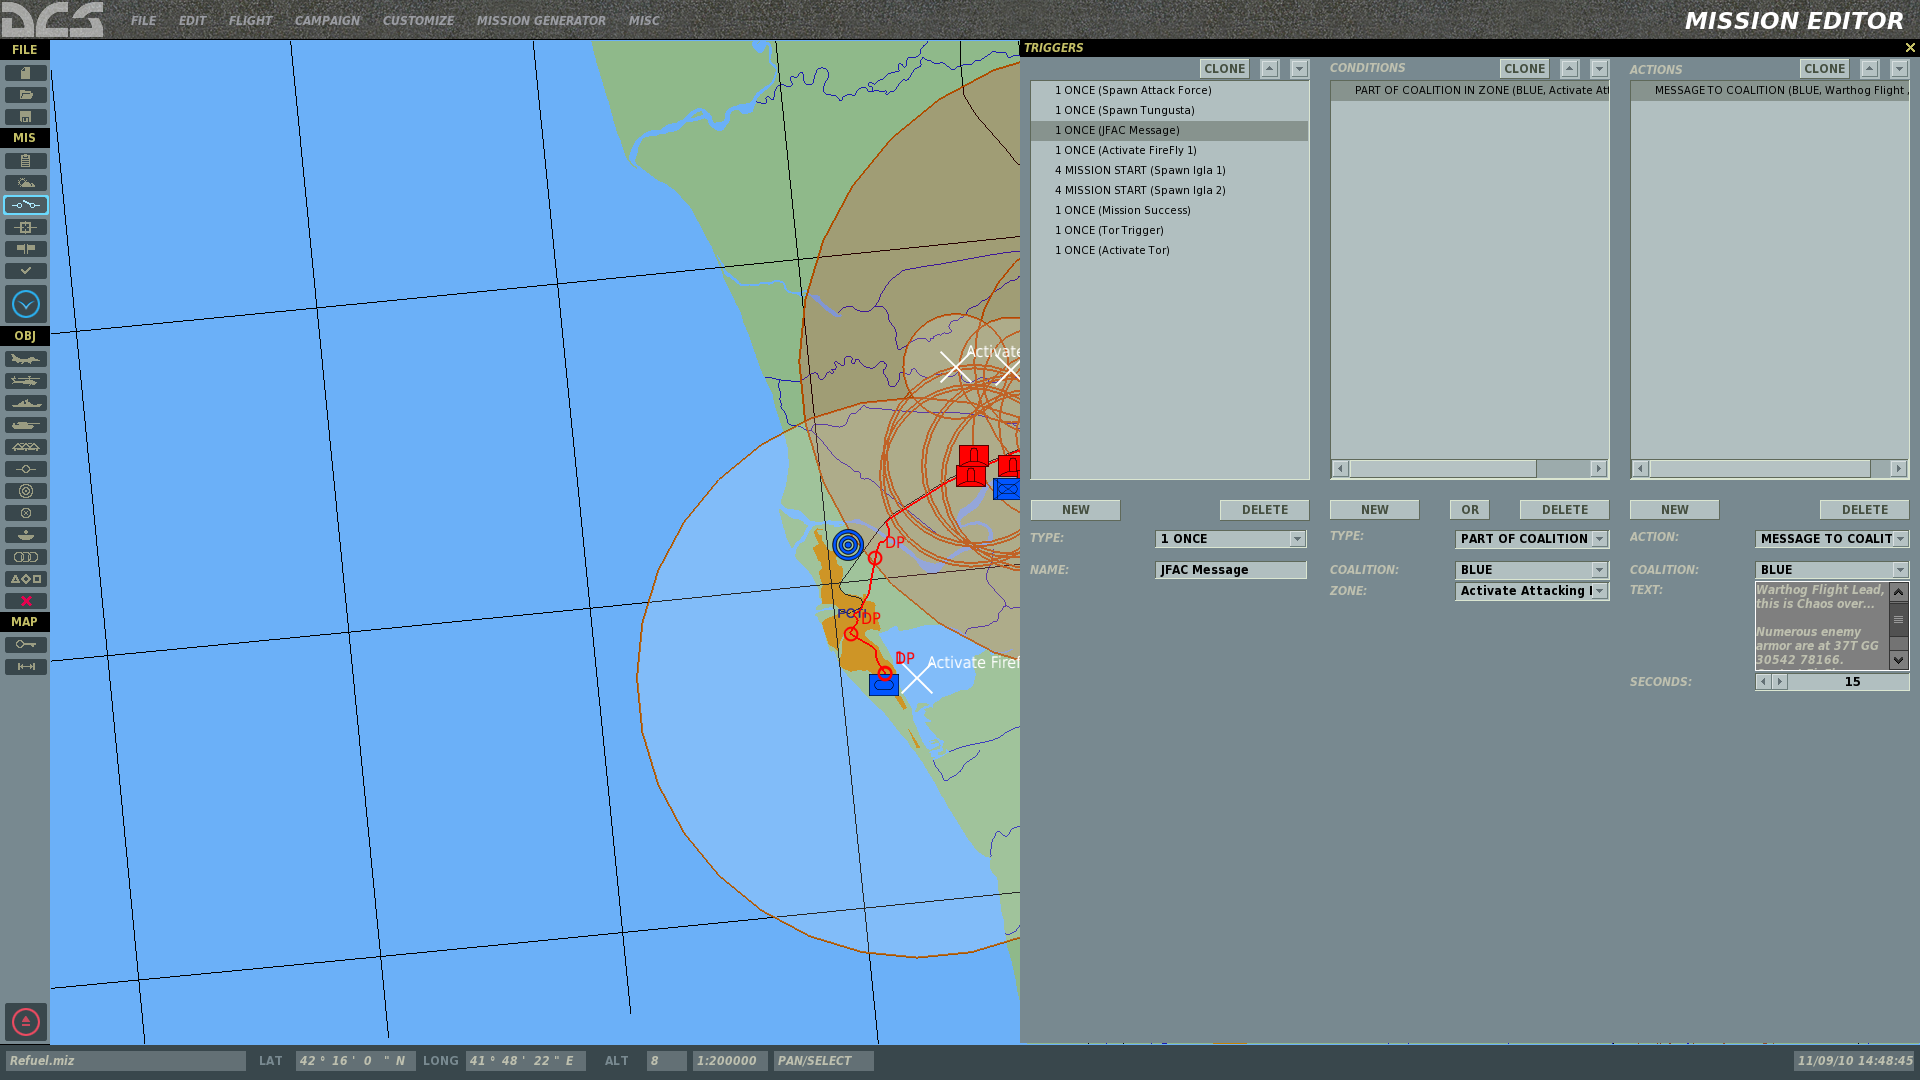Select the concentric-circles trigger zone tool
This screenshot has width=1920, height=1080.
point(26,491)
